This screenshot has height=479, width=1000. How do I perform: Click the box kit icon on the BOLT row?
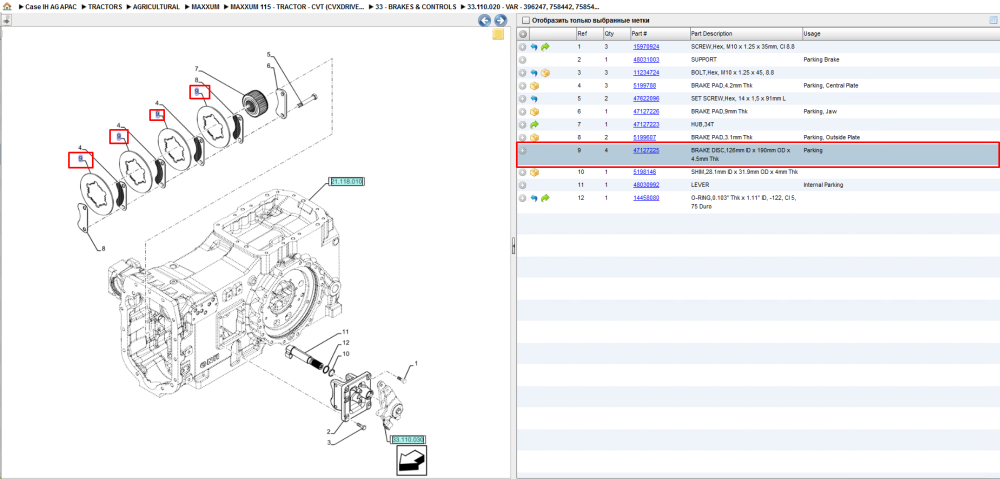tap(545, 73)
